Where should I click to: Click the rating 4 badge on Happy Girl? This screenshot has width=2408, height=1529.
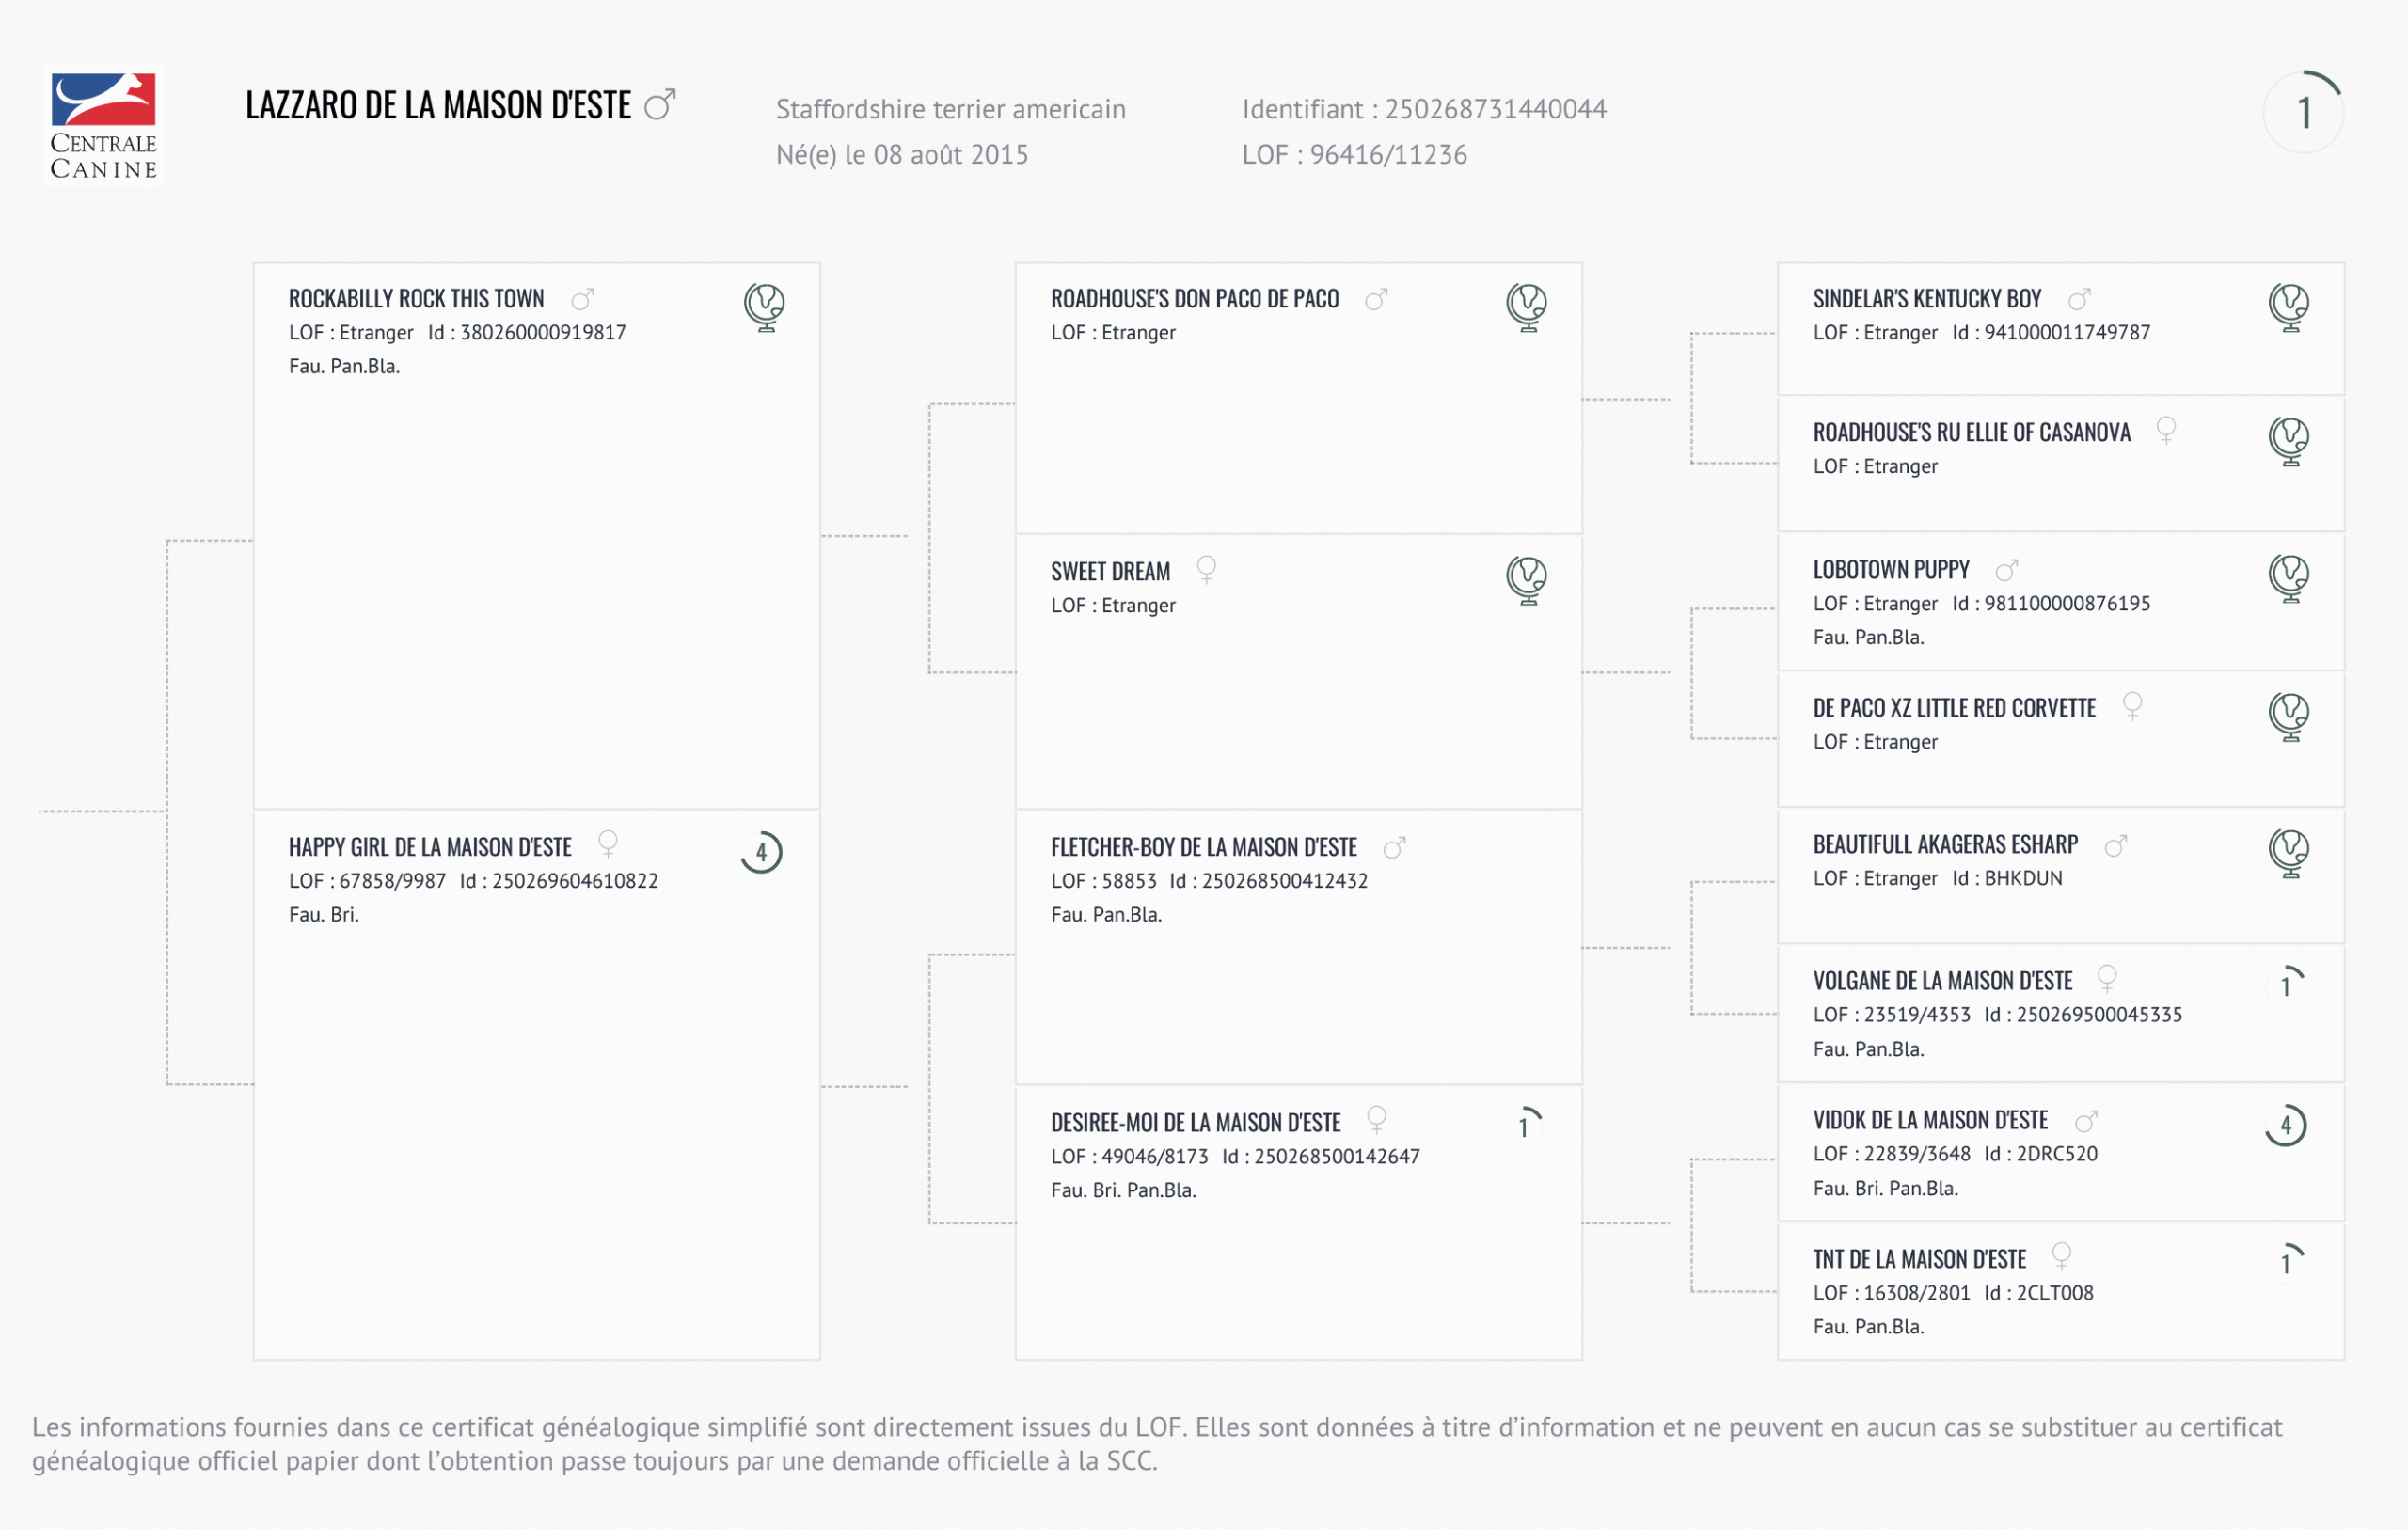(761, 852)
